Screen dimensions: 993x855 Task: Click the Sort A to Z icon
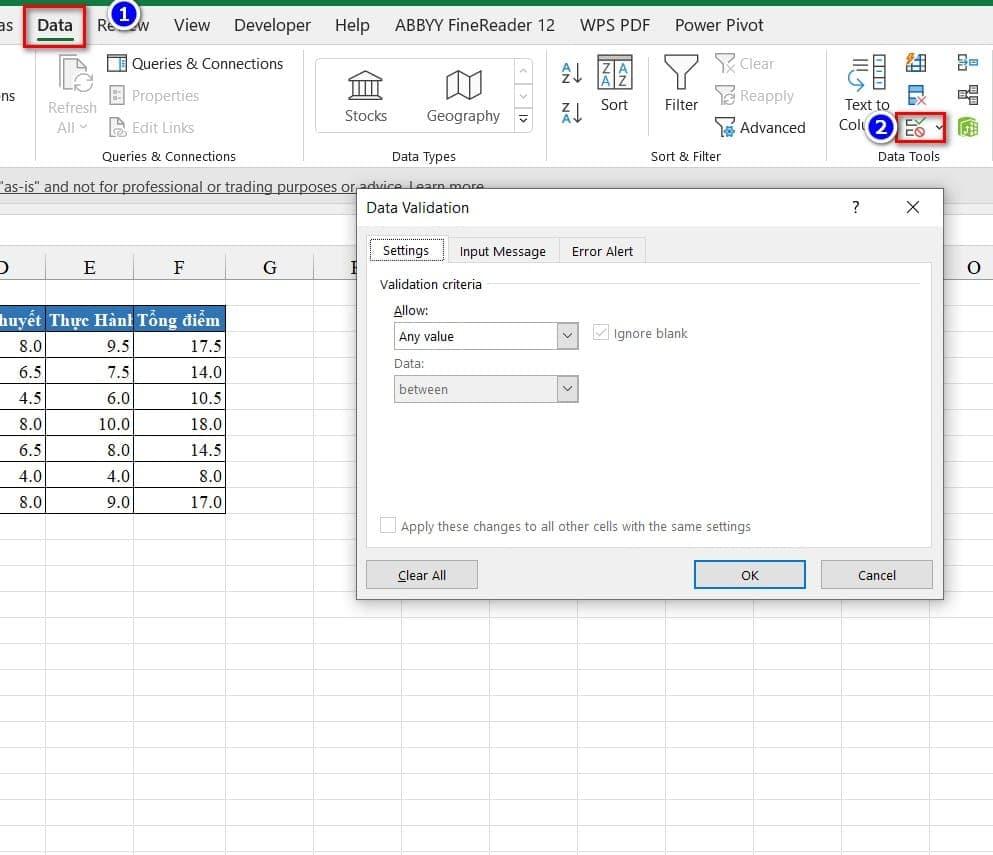pos(572,72)
